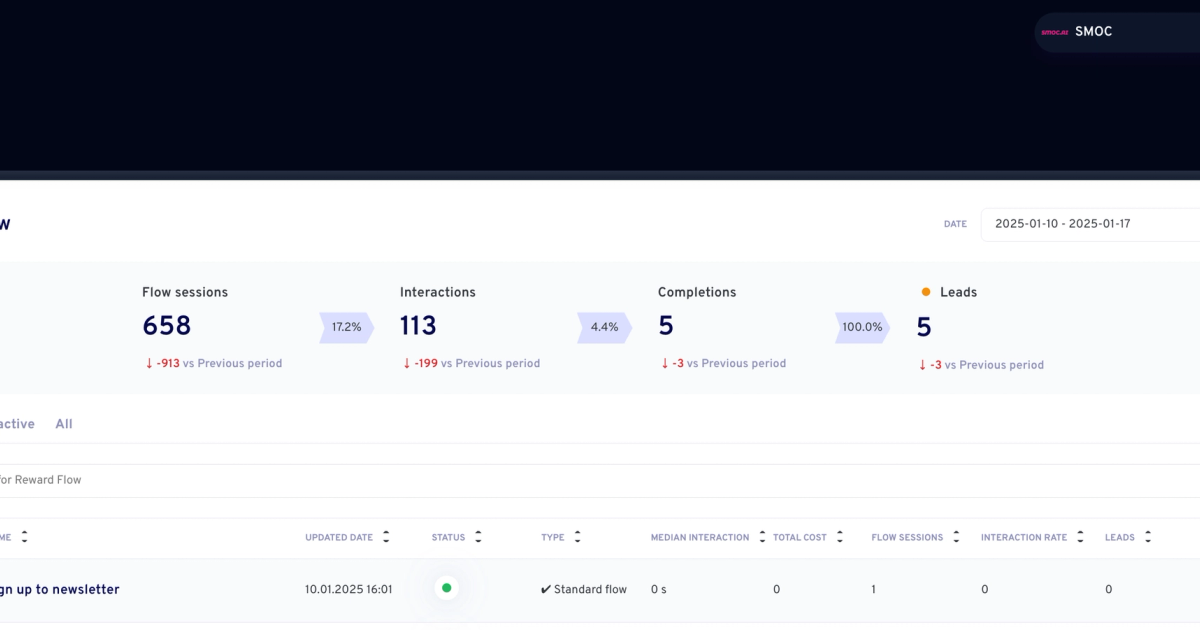This screenshot has height=630, width=1200.
Task: Click the orange dot beside Leads
Action: point(926,292)
